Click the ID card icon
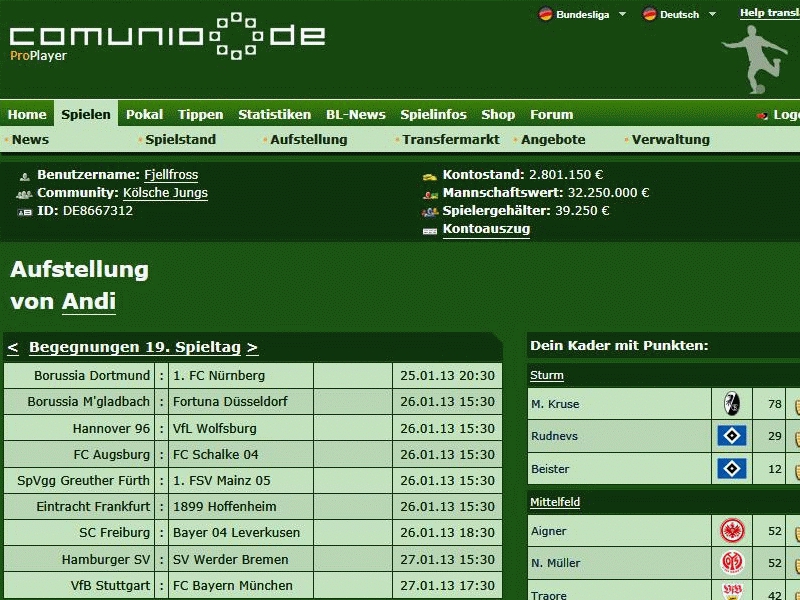This screenshot has width=800, height=600. coord(24,212)
